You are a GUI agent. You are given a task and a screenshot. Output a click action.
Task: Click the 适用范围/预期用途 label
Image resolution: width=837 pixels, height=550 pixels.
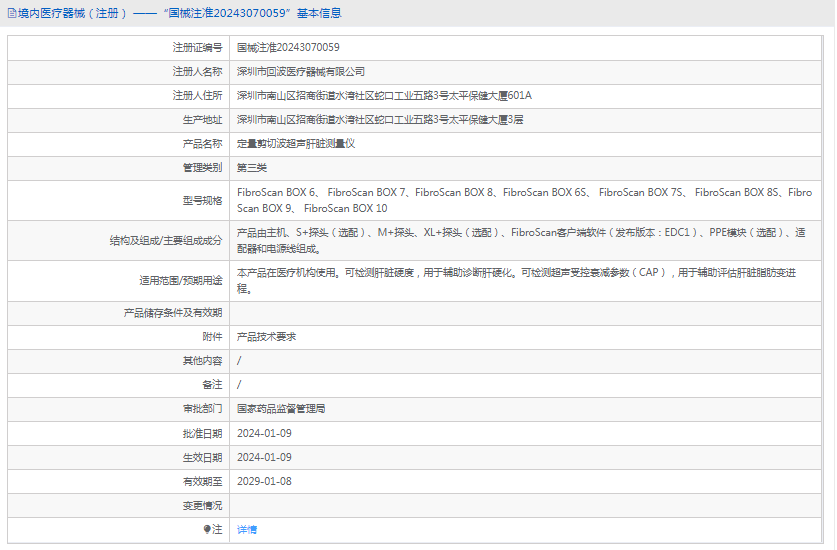click(x=180, y=281)
